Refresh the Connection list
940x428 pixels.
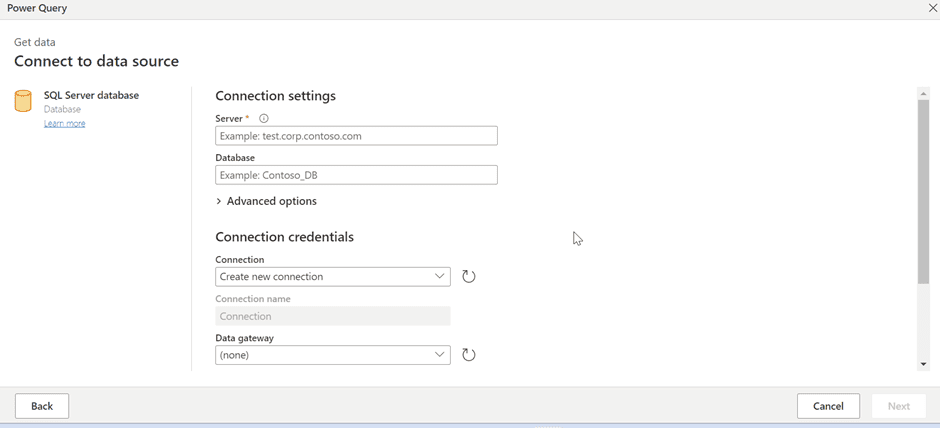469,277
